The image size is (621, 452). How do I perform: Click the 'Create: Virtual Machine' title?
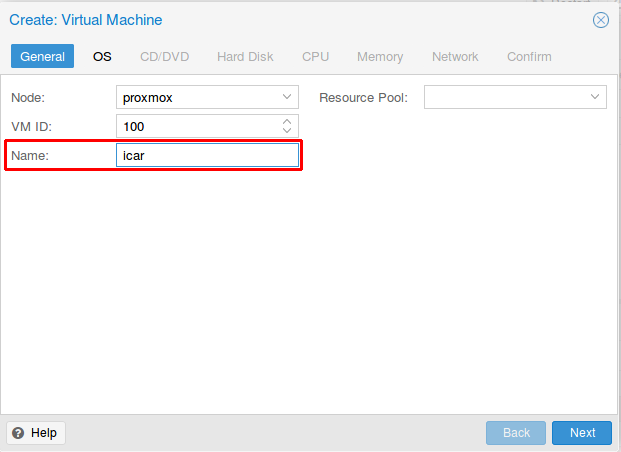pos(86,20)
